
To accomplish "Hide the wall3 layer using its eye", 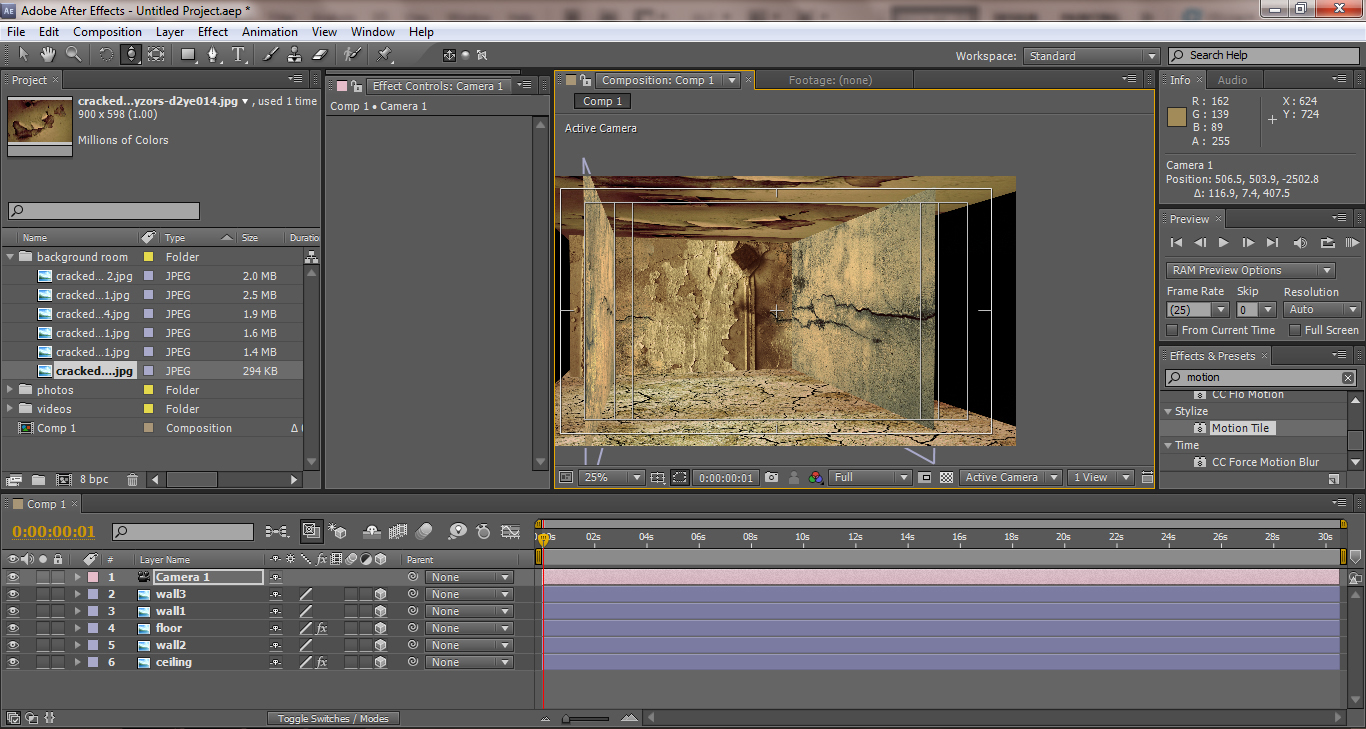I will [x=13, y=594].
